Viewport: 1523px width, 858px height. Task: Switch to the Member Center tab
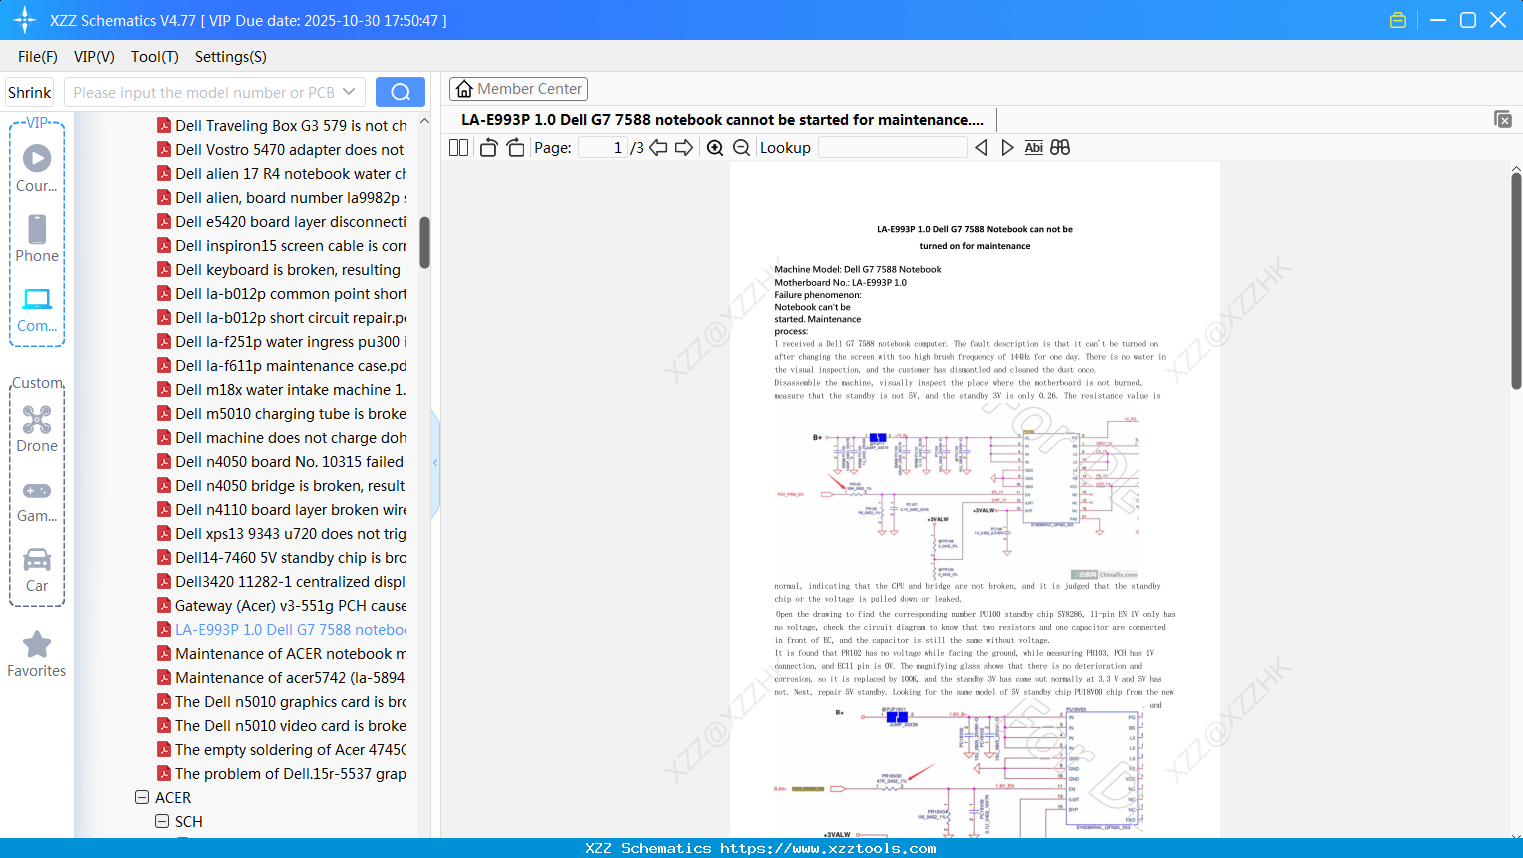[518, 89]
